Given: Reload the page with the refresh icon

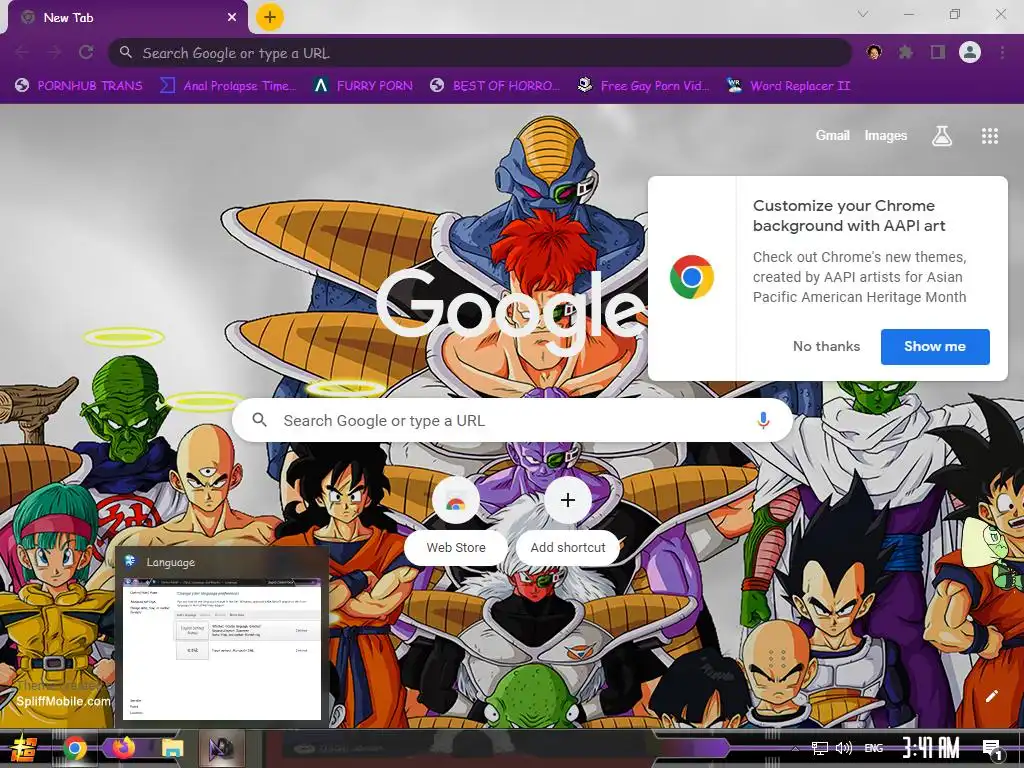Looking at the screenshot, I should click(x=86, y=52).
